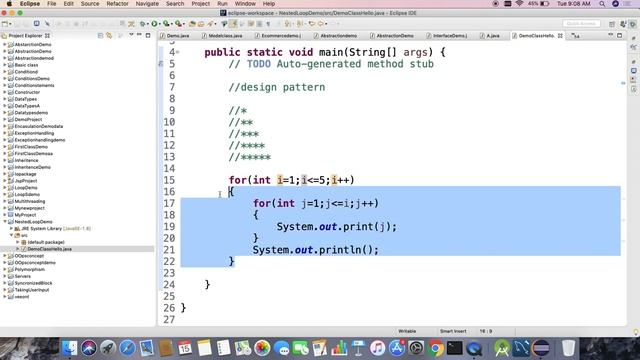Switch to the Java EE perspective icon
The height and width of the screenshot is (360, 640).
pyautogui.click(x=623, y=24)
